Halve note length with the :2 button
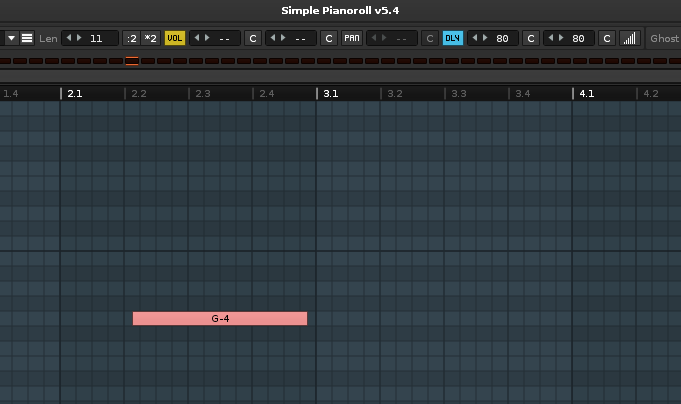This screenshot has height=404, width=681. pos(131,38)
